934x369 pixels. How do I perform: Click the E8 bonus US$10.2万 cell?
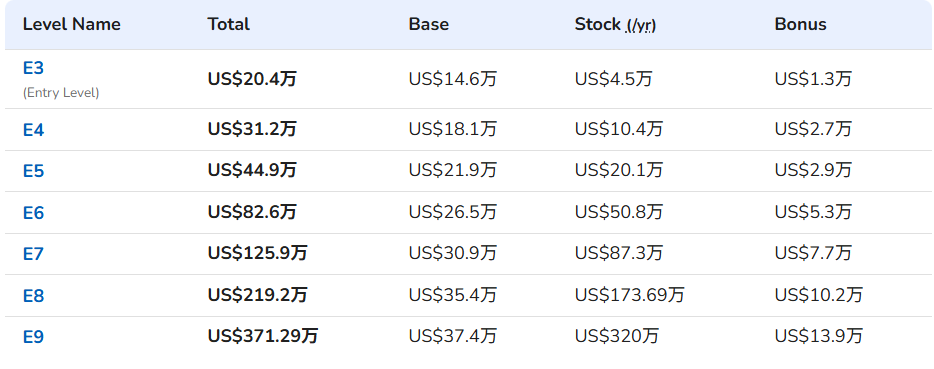(x=818, y=294)
